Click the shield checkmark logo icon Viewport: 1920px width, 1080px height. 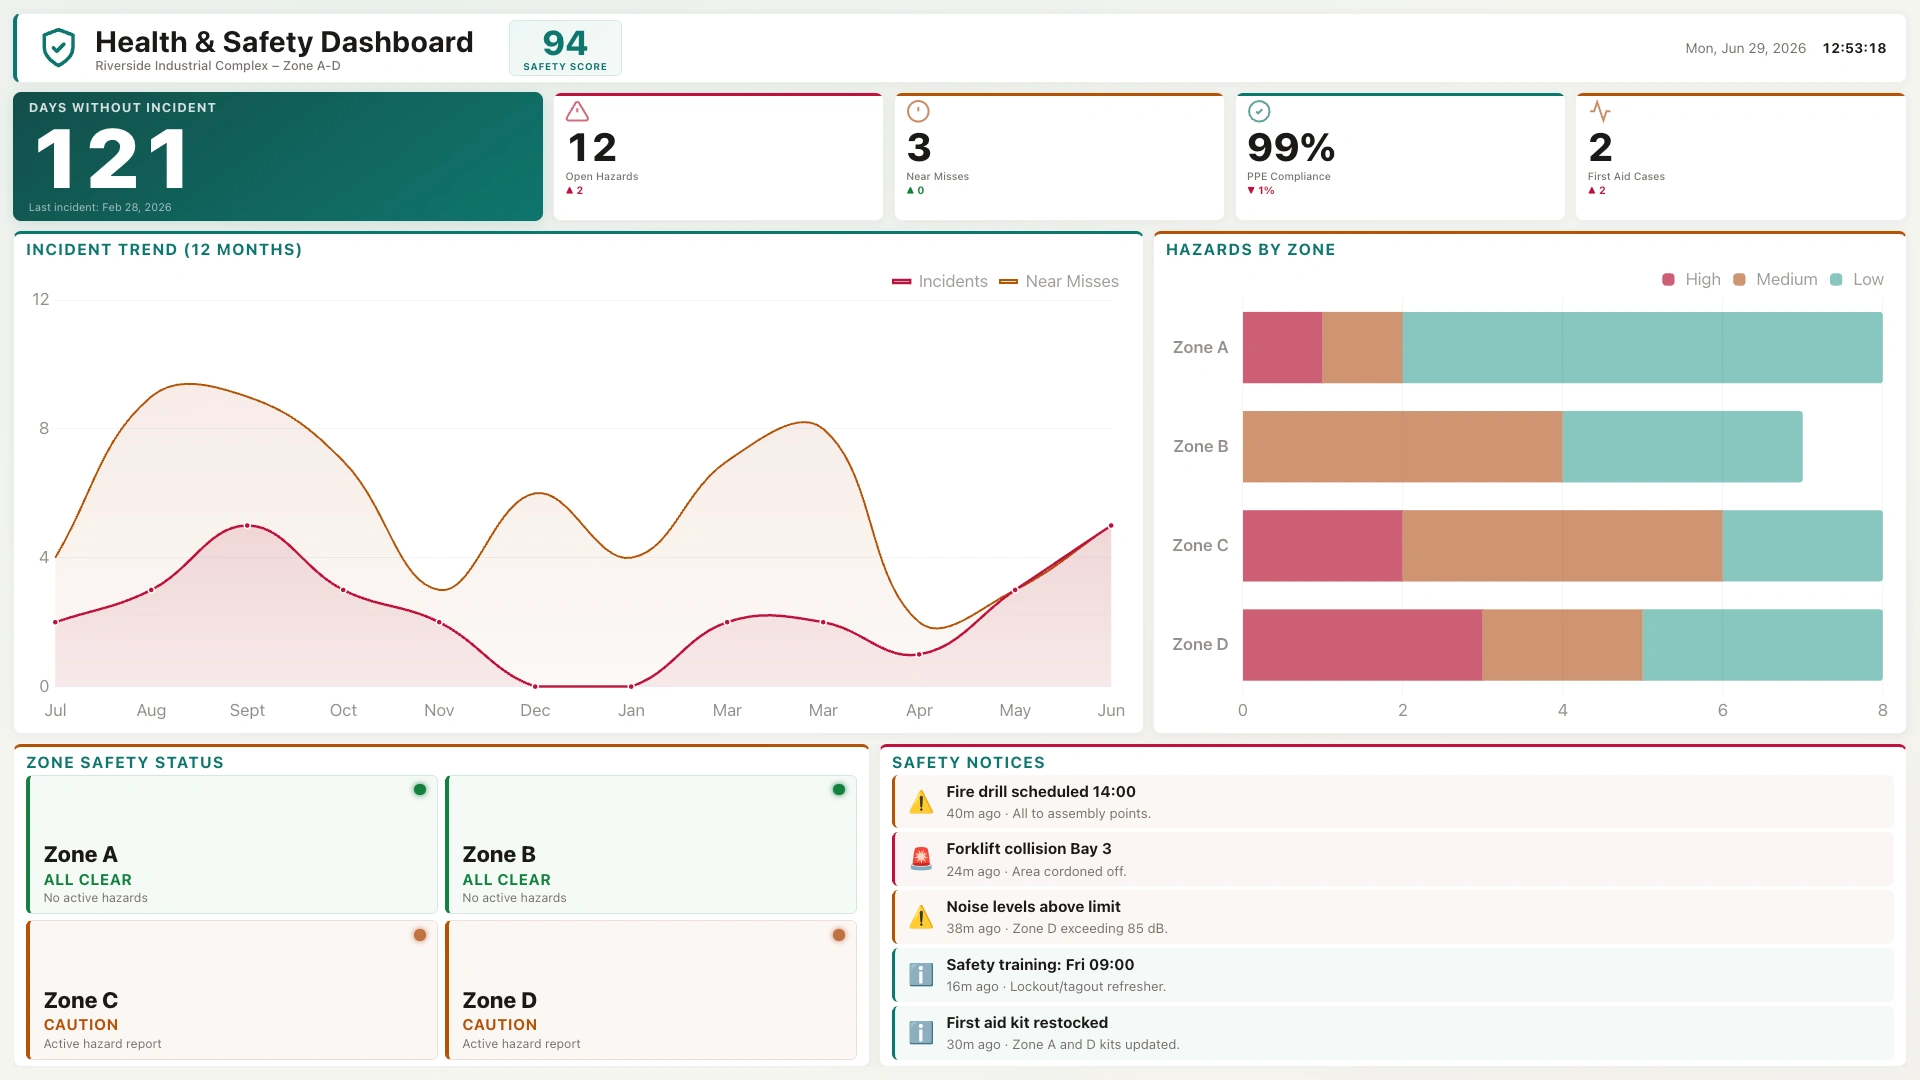(x=59, y=48)
